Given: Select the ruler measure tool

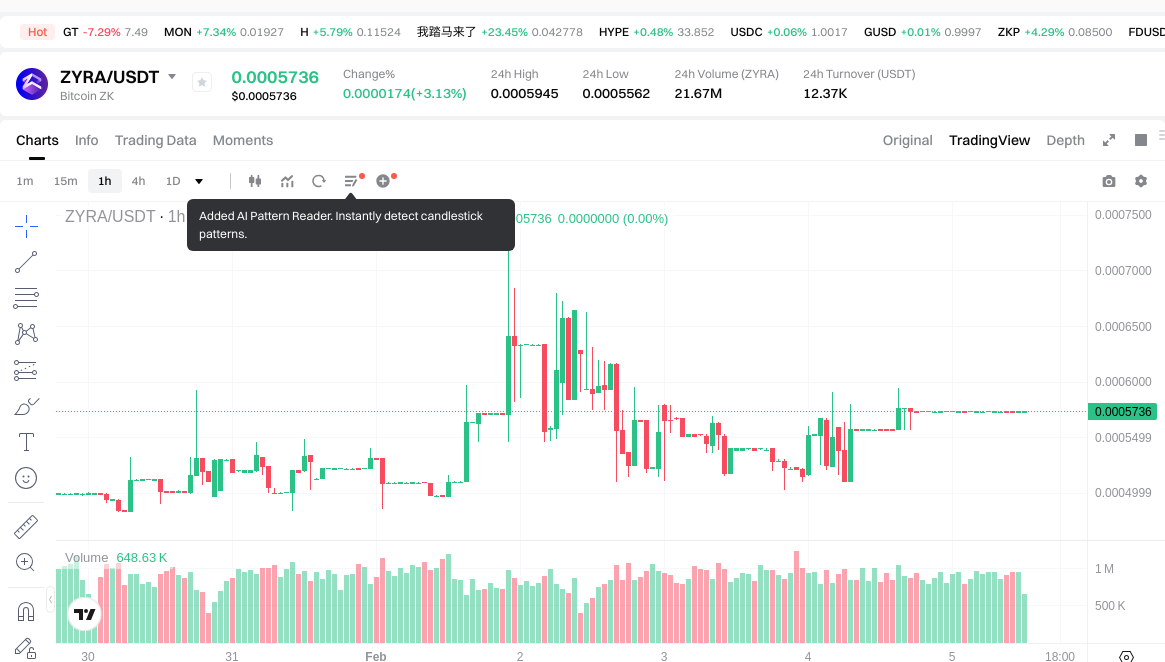Looking at the screenshot, I should (x=26, y=526).
